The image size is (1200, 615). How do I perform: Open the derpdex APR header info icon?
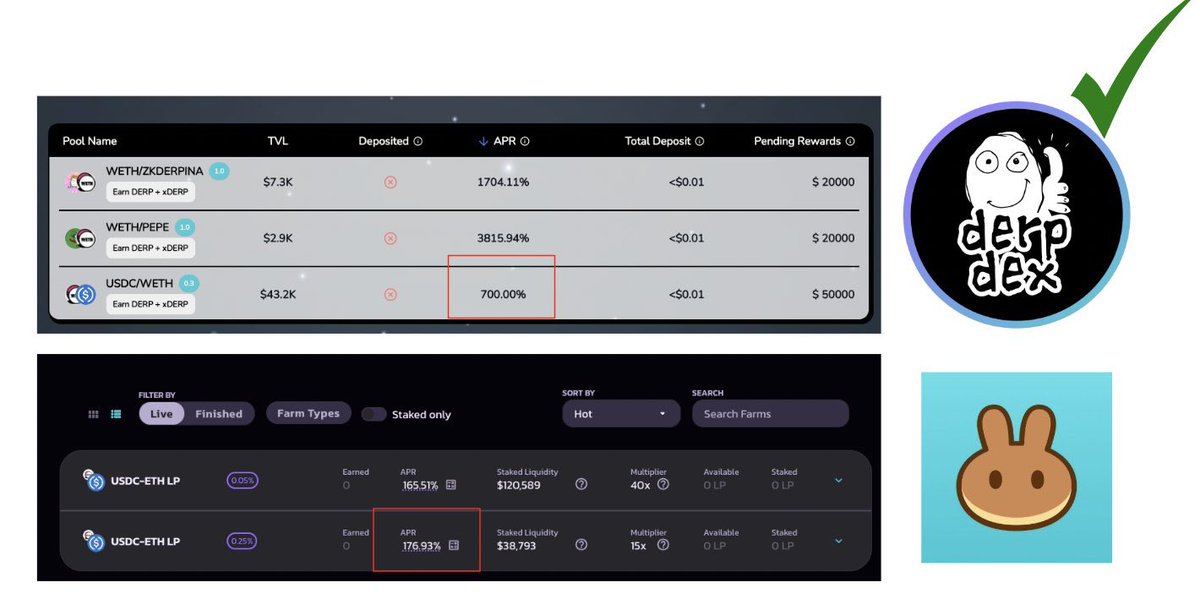[x=525, y=141]
